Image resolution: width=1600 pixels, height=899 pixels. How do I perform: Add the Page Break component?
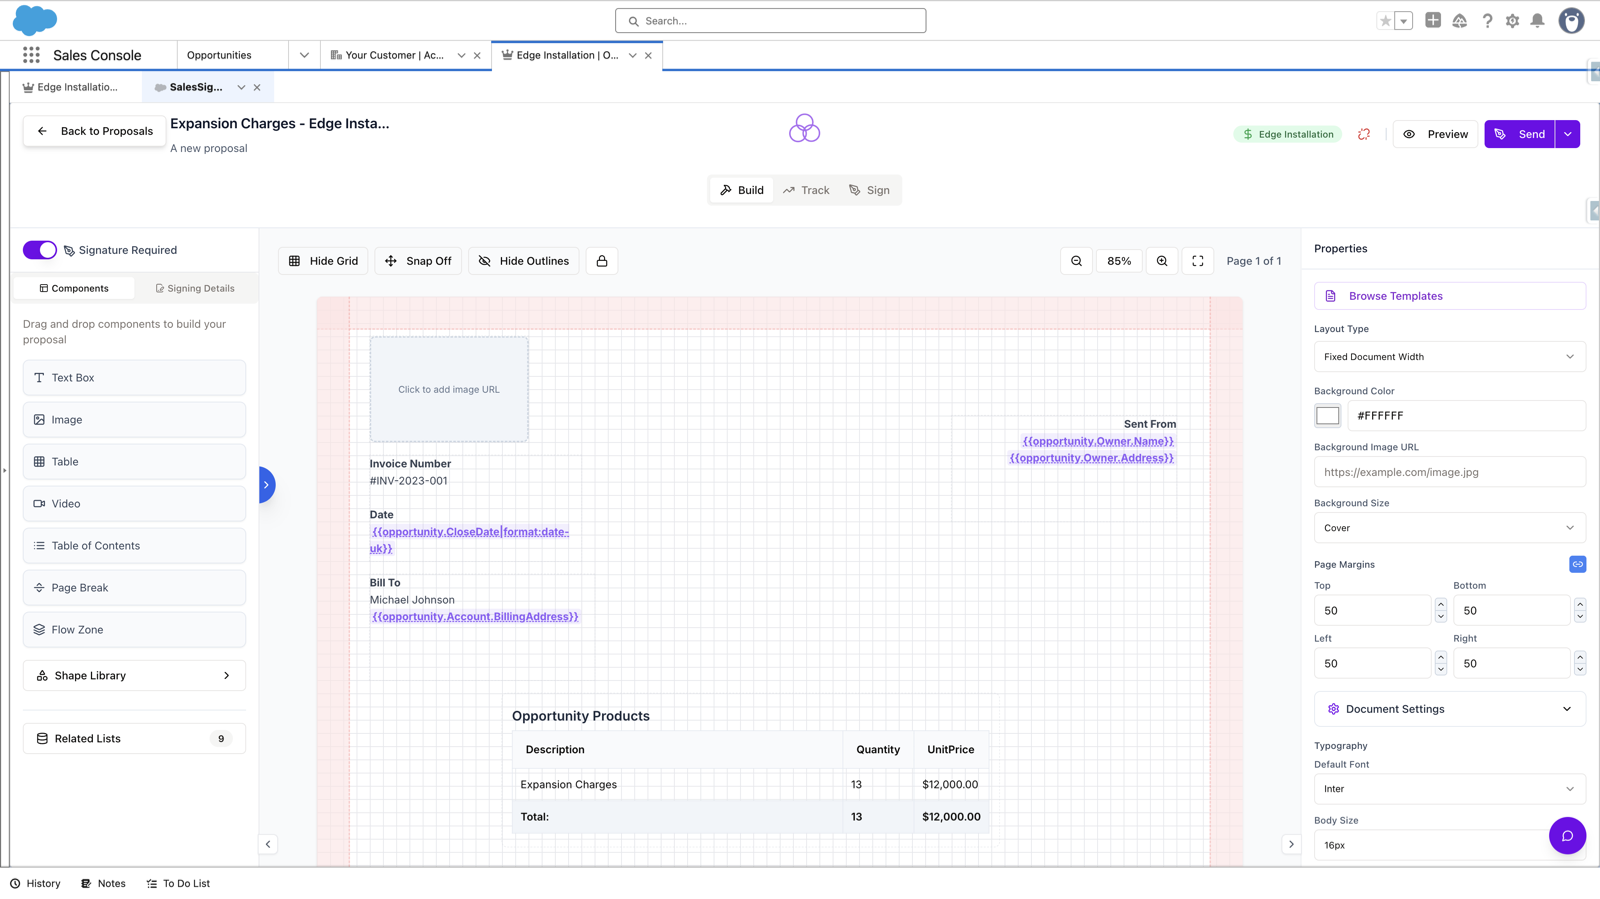point(134,588)
